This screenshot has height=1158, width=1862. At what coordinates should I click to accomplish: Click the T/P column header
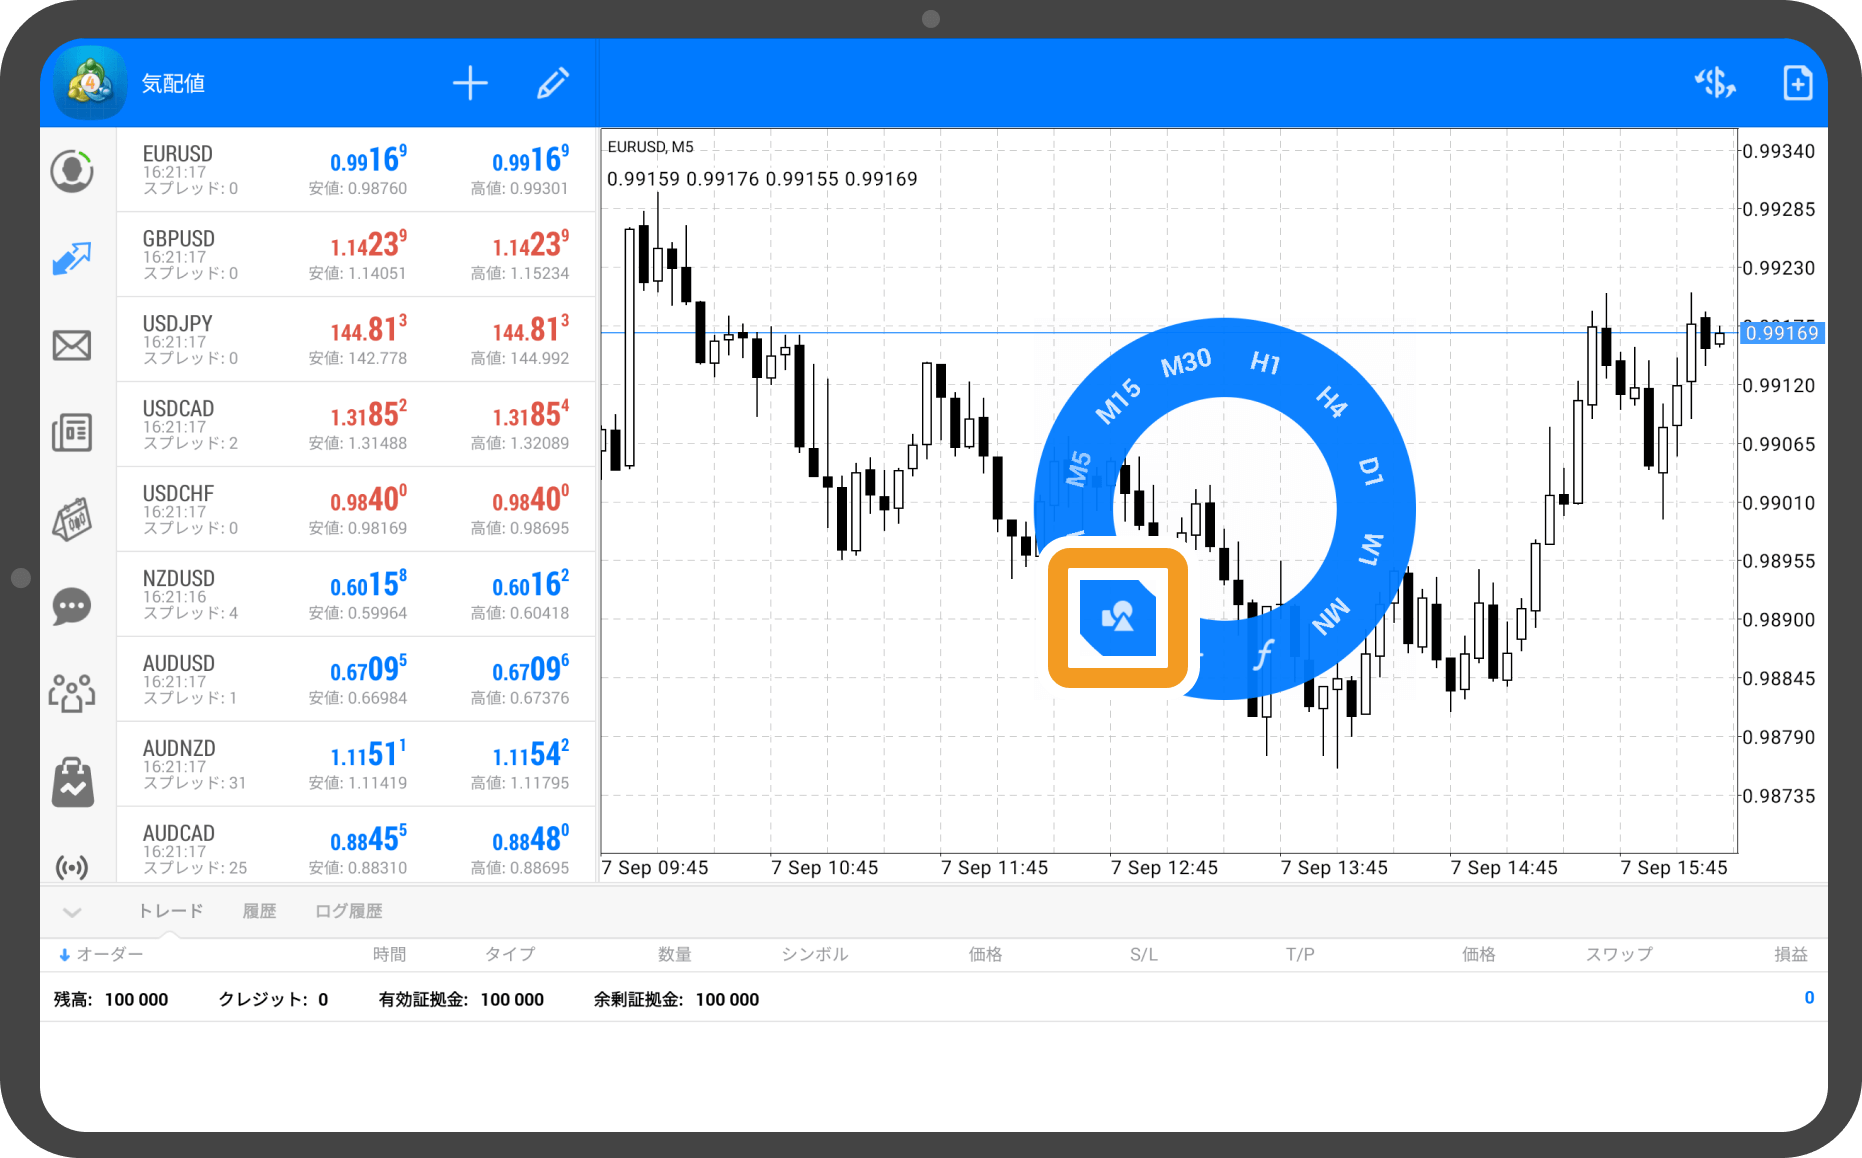[1300, 954]
